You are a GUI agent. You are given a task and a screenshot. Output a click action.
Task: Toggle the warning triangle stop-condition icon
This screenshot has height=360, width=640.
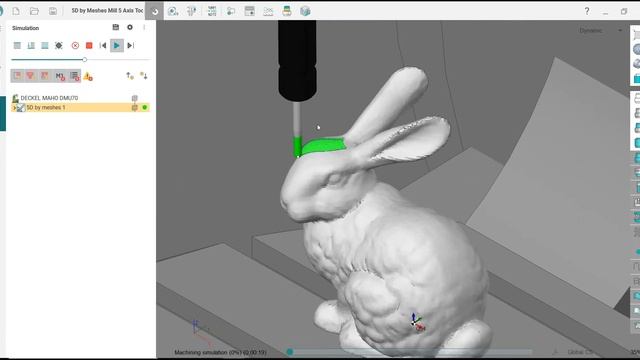coord(88,76)
